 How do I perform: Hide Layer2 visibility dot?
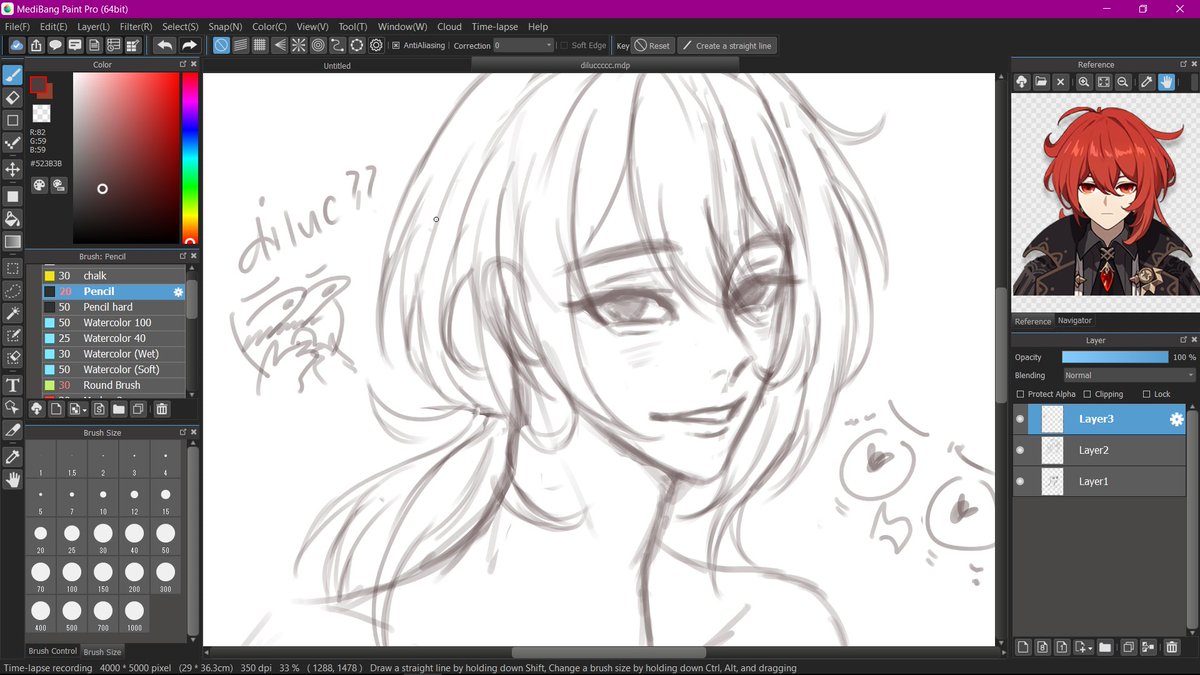[x=1020, y=450]
